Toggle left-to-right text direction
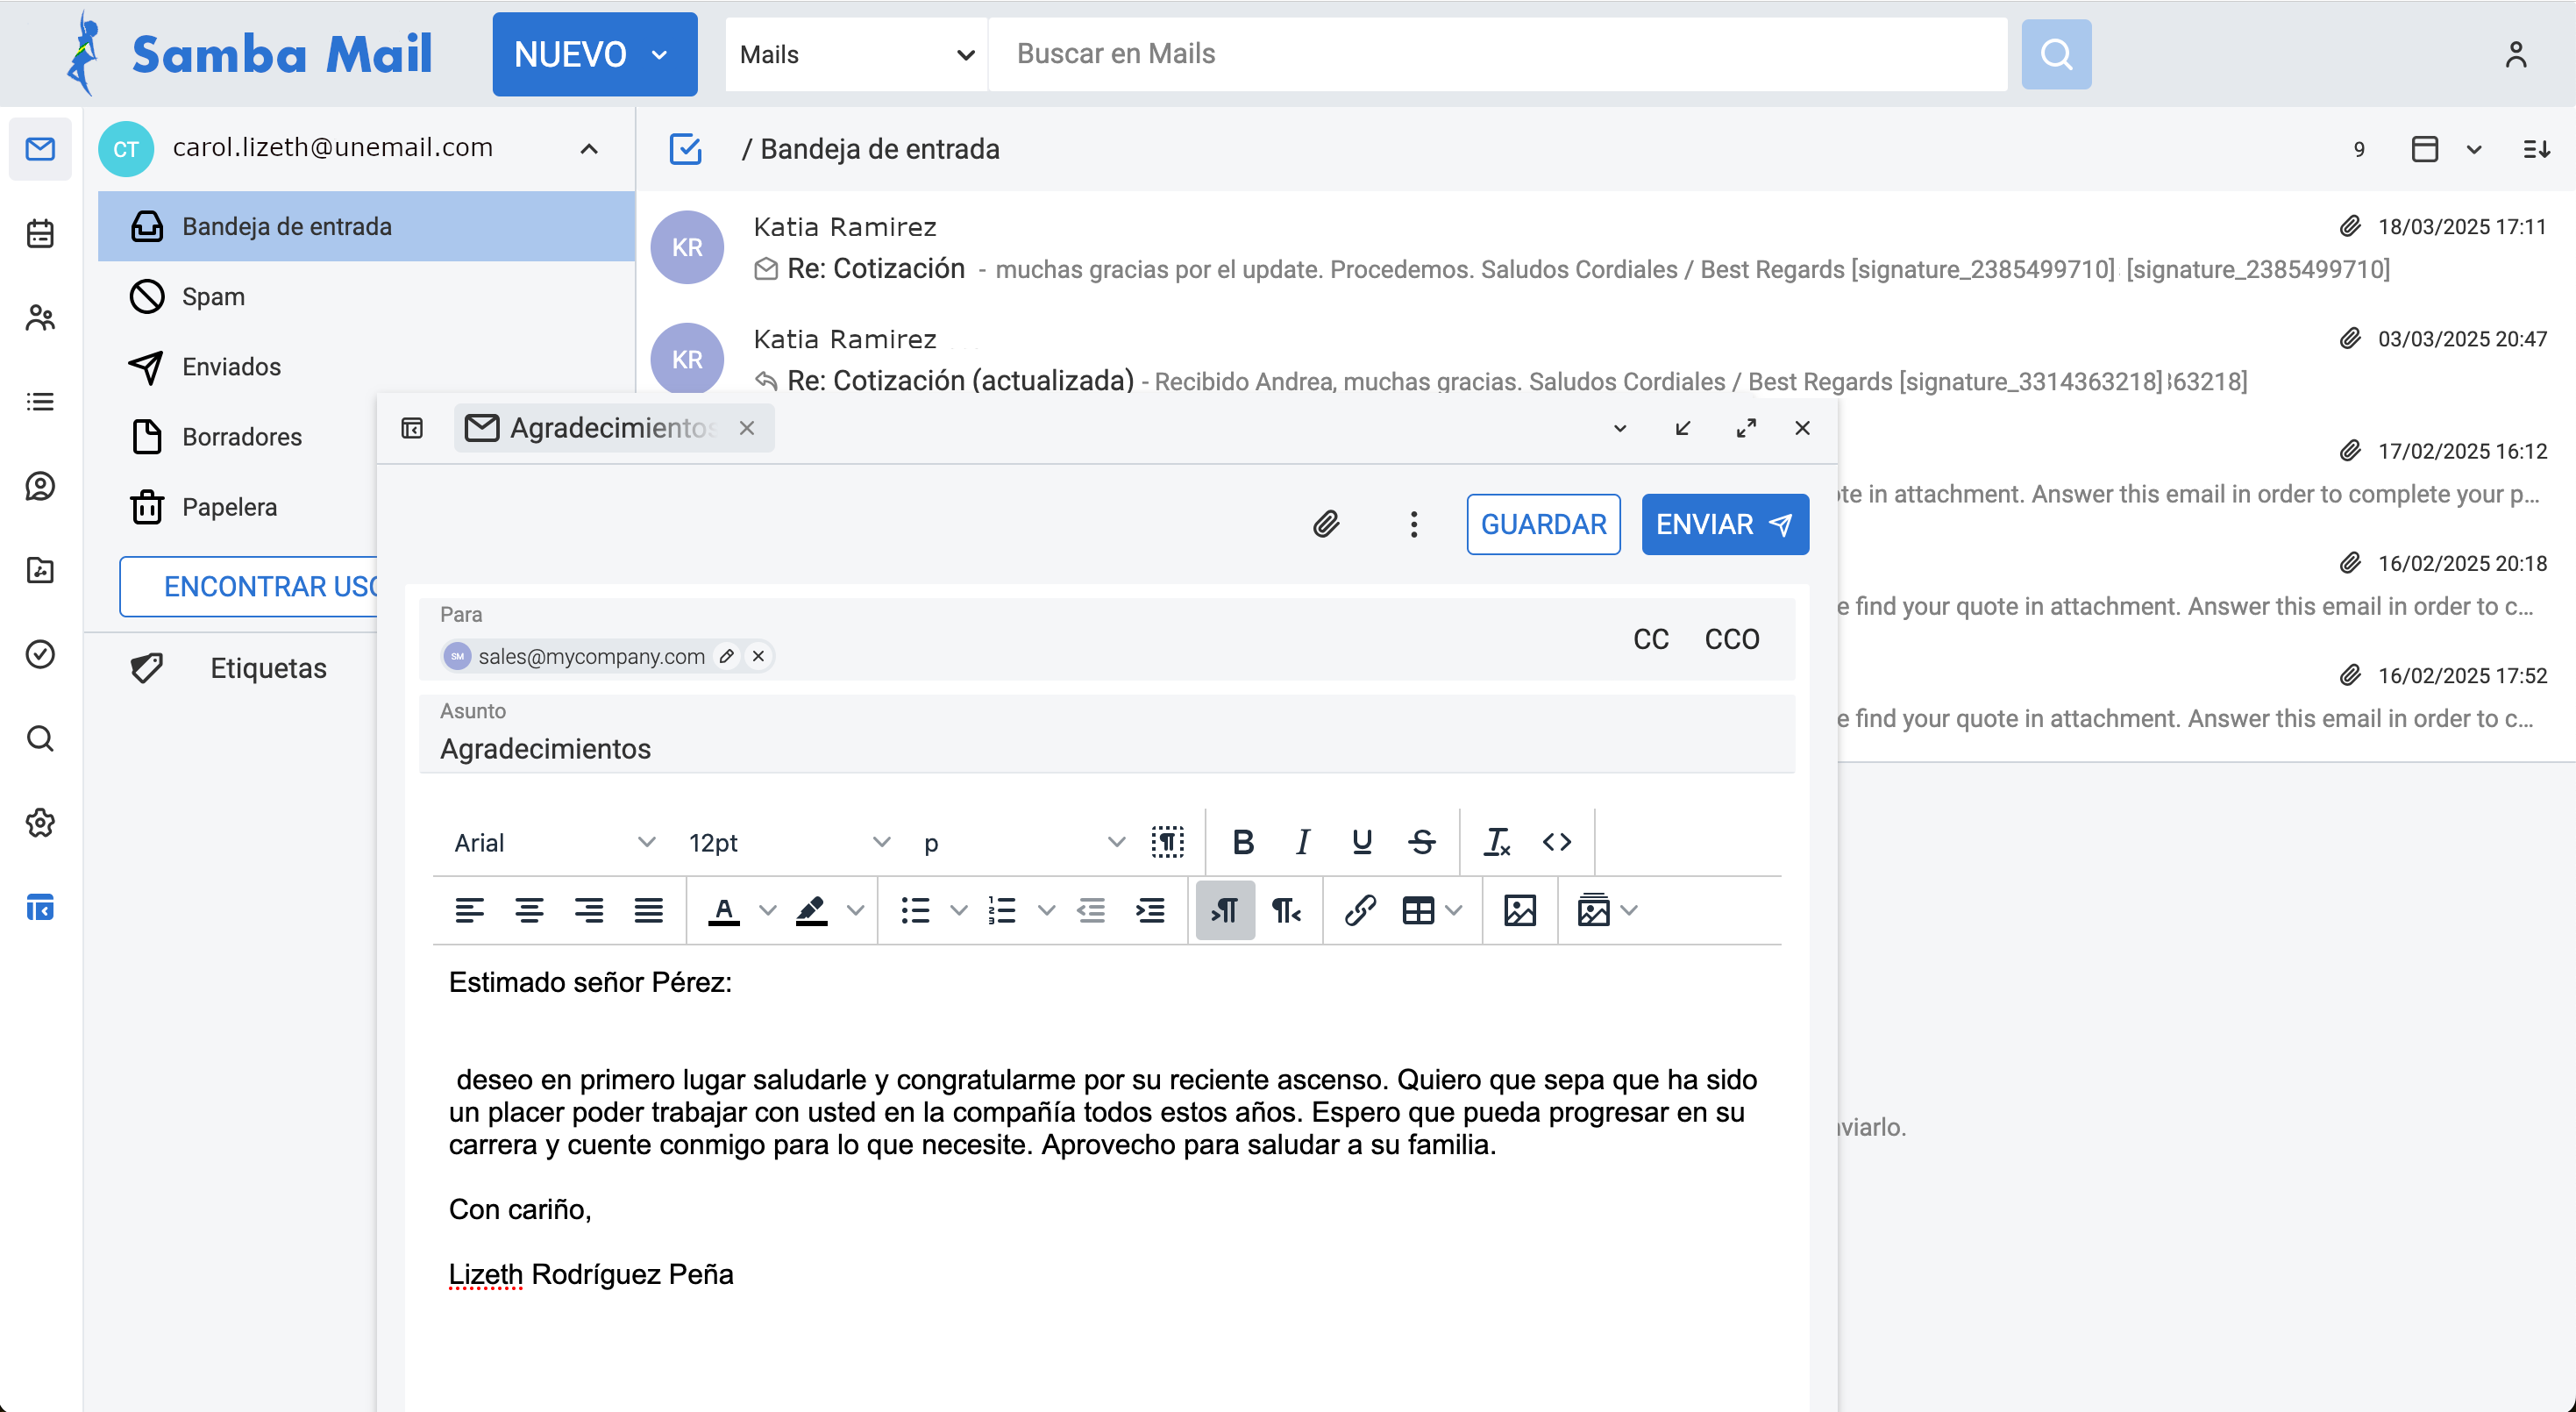 point(1225,910)
